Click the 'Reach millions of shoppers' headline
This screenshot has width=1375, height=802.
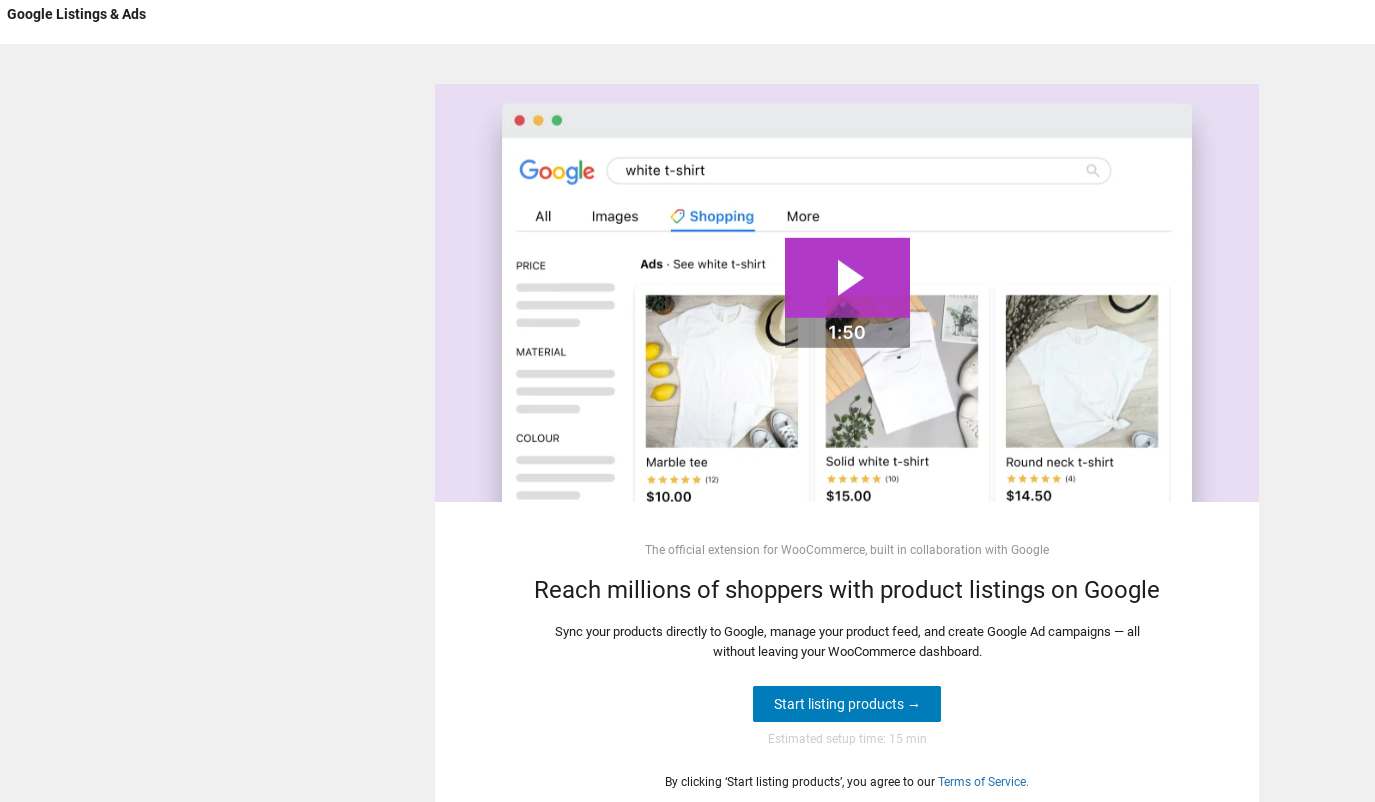click(847, 590)
